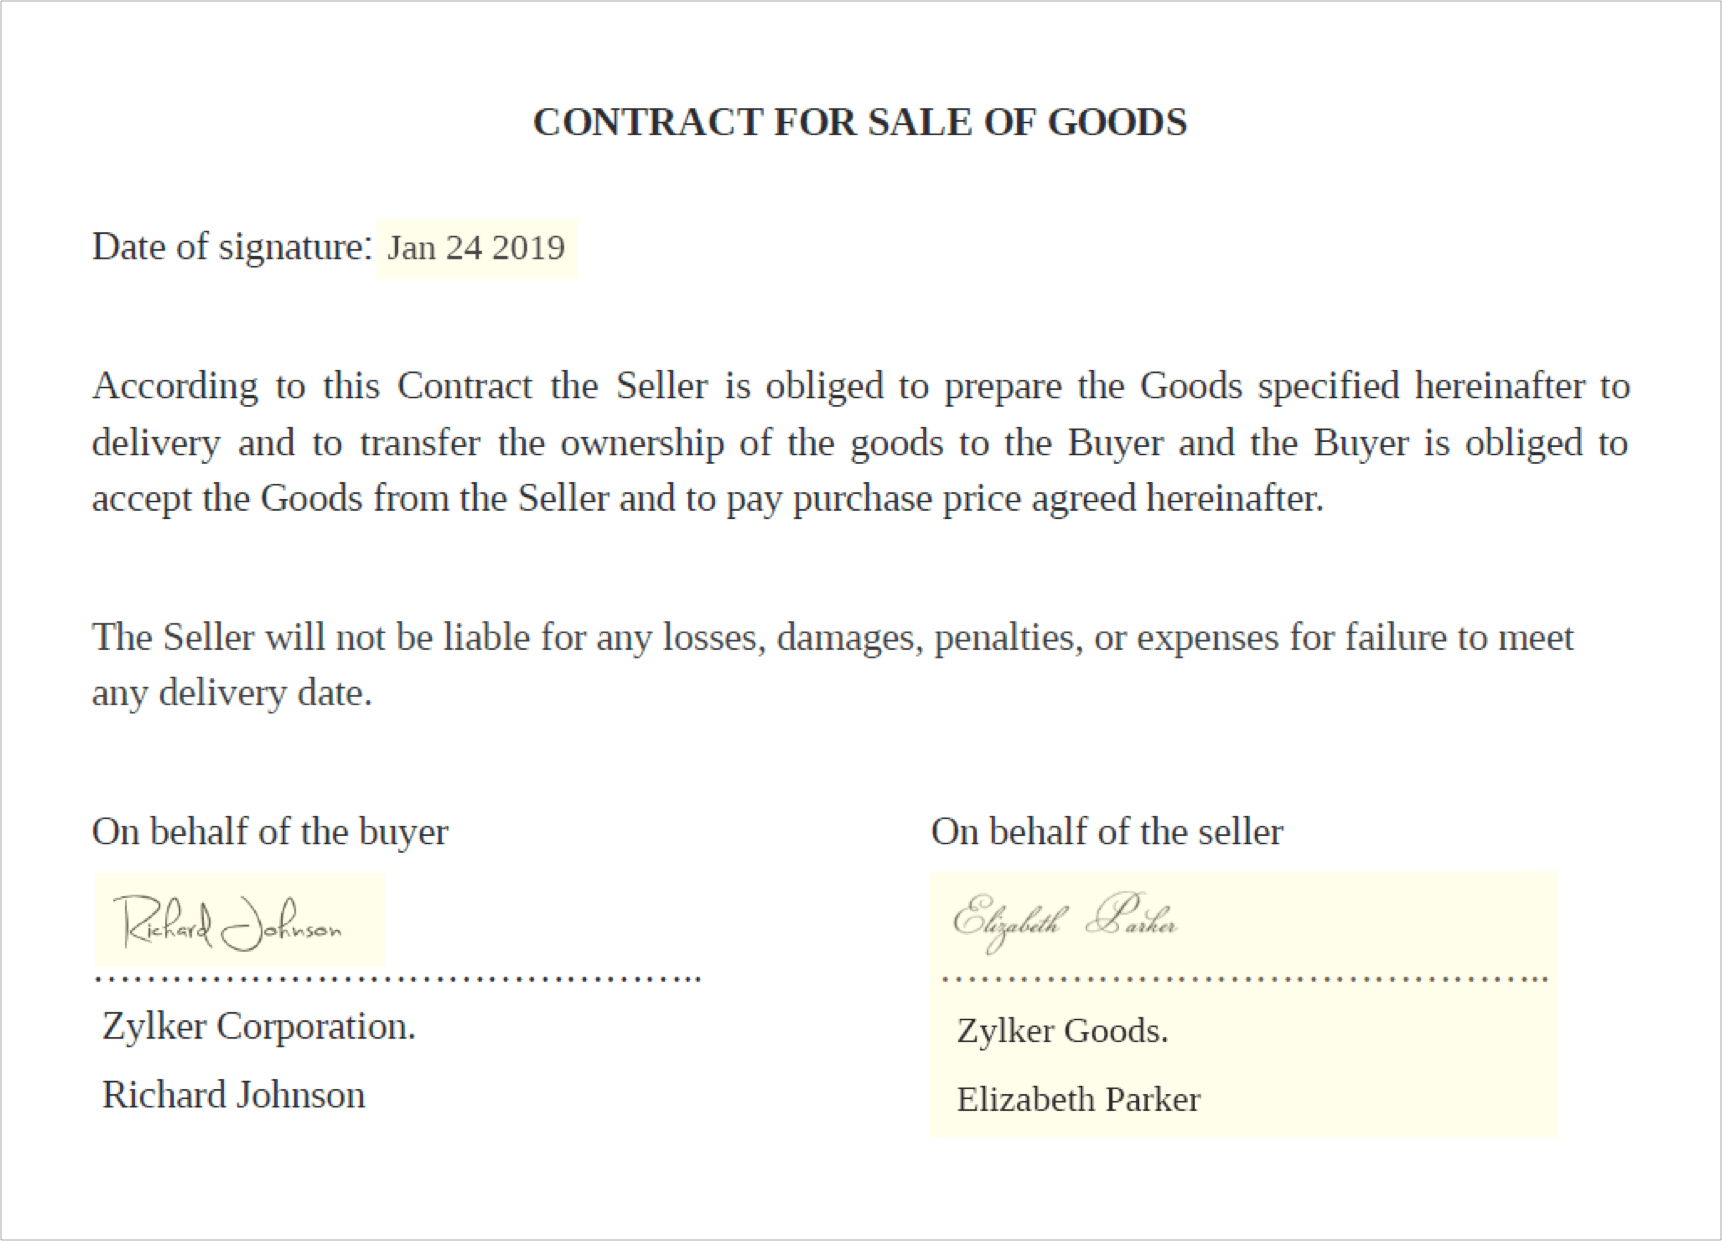Click the seller's dotted signature line
1722x1241 pixels.
pyautogui.click(x=1245, y=979)
